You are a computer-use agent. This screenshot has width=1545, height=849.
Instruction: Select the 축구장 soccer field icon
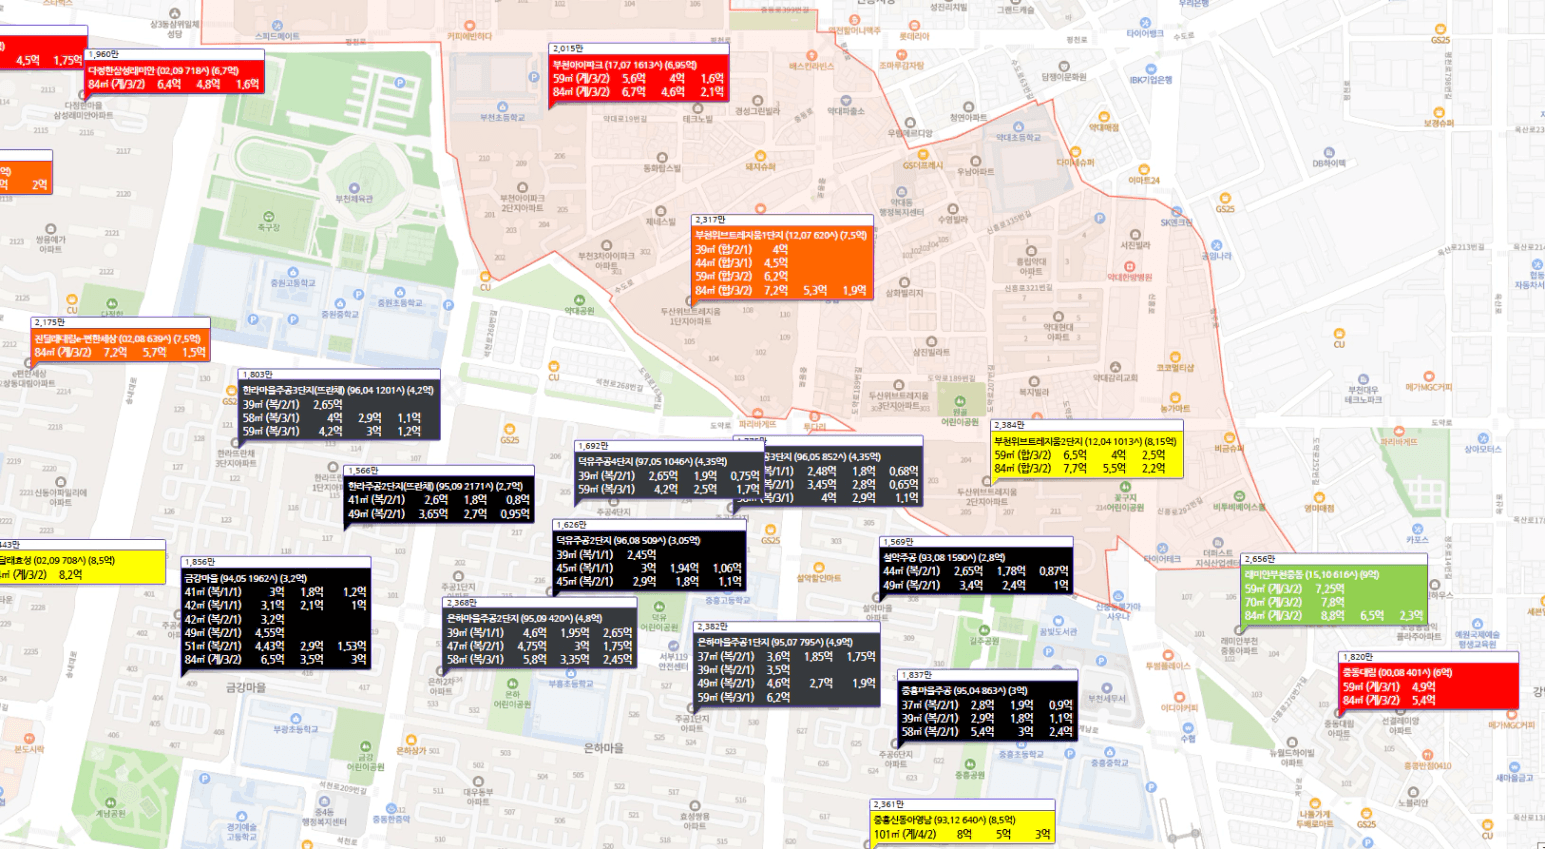coord(268,217)
